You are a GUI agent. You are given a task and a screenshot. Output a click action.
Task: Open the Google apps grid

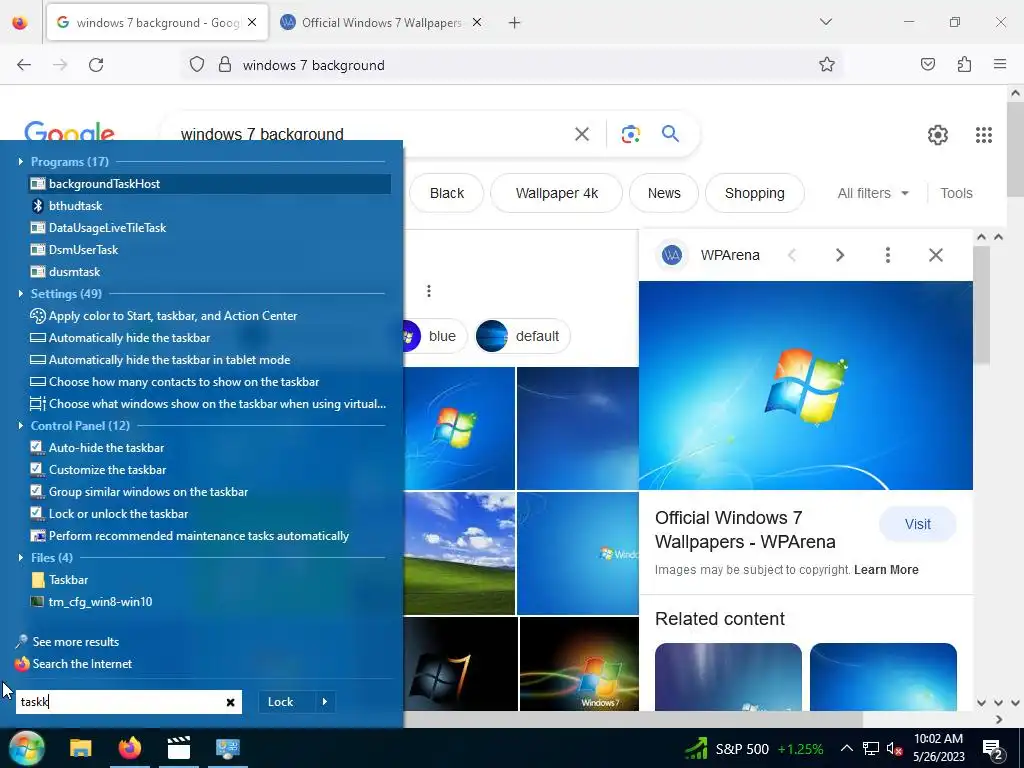[984, 135]
